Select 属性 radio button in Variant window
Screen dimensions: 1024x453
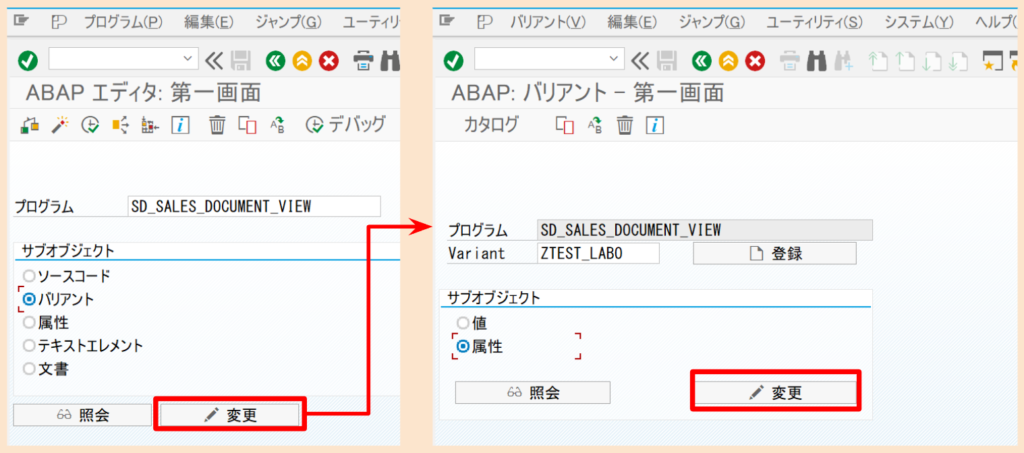[463, 346]
